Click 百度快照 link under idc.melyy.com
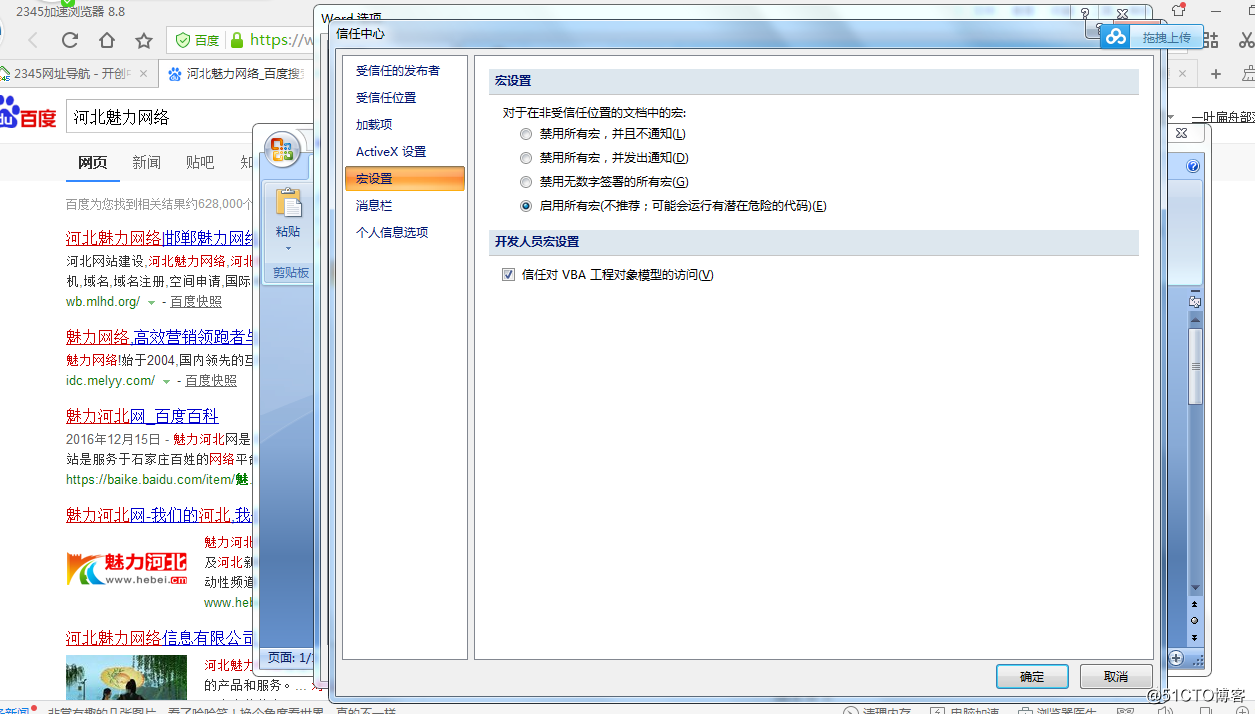The height and width of the screenshot is (714, 1255). pos(211,381)
